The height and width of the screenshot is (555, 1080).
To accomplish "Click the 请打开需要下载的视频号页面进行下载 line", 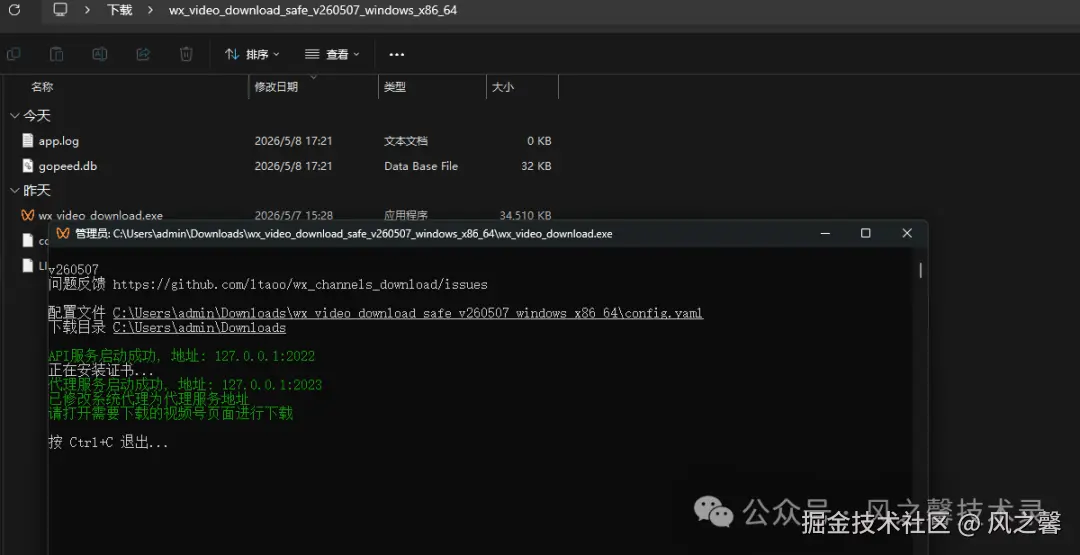I will point(171,414).
